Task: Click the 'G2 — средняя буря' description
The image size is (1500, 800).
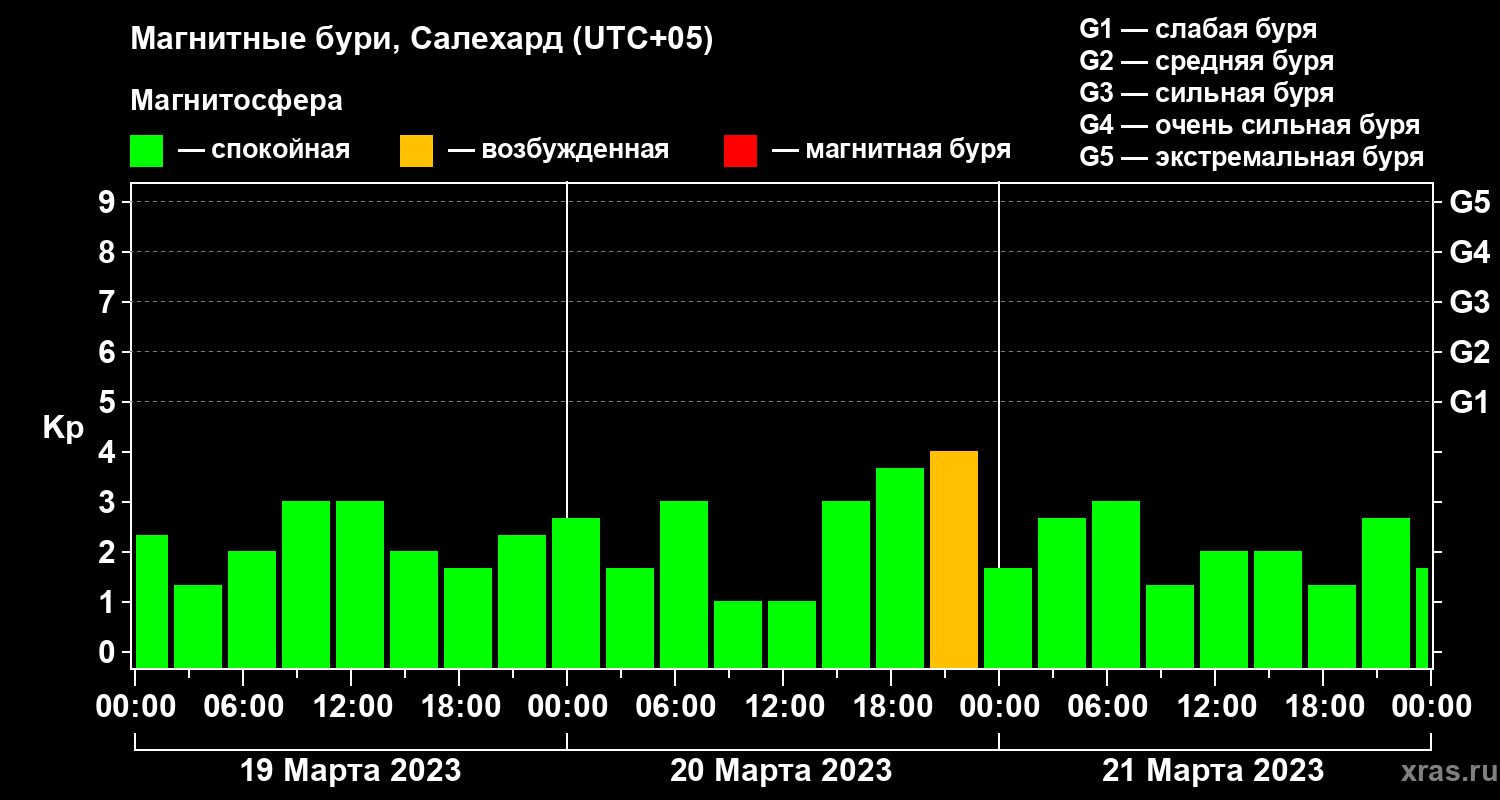Action: pos(1207,61)
